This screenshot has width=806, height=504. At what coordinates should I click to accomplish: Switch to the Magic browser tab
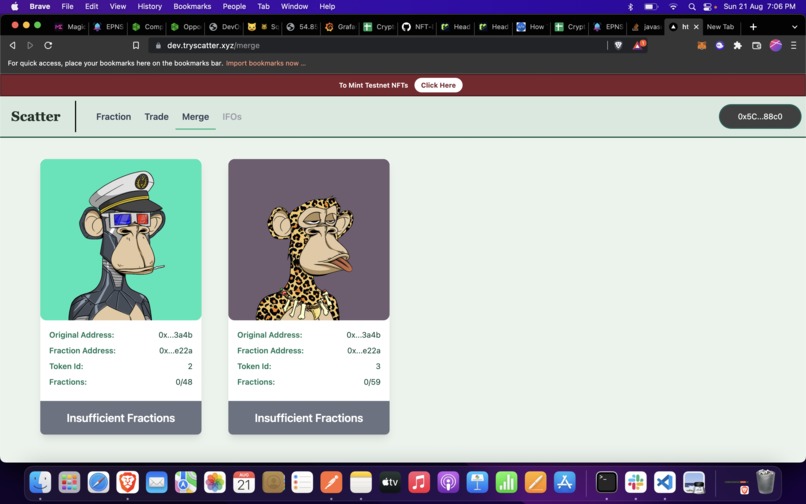[70, 27]
